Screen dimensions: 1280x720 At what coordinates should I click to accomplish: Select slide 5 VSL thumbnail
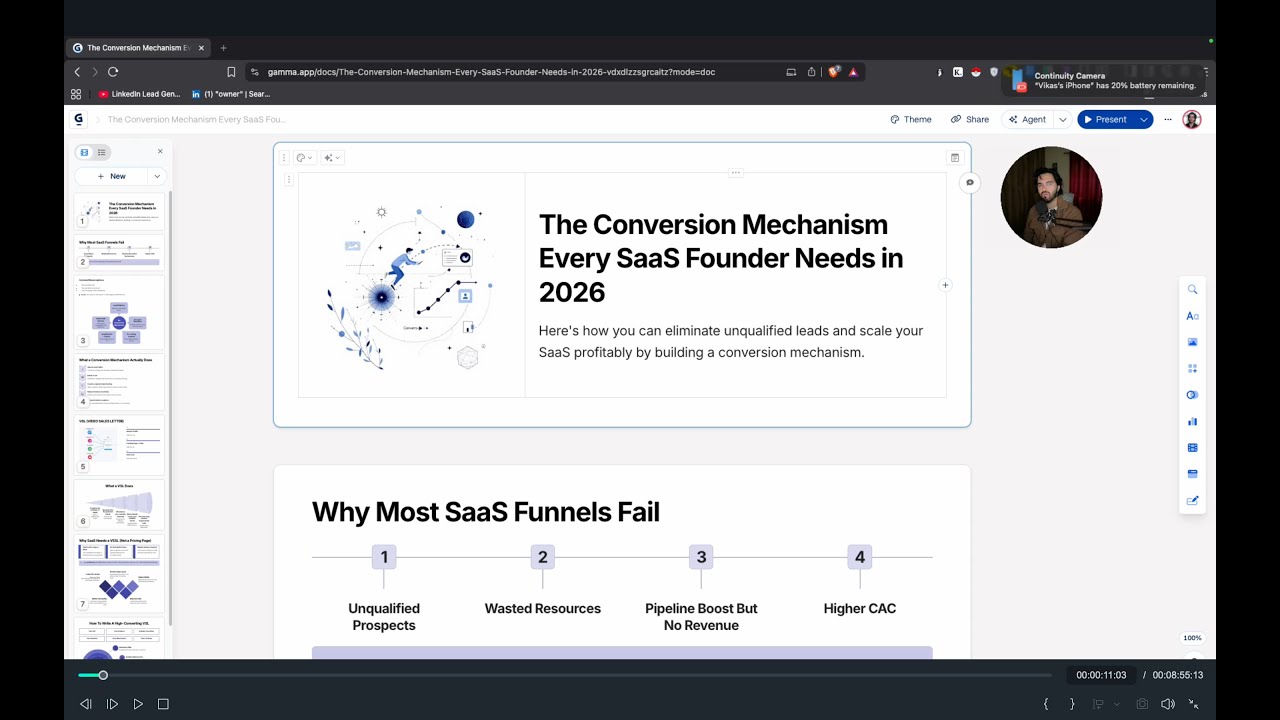click(119, 444)
